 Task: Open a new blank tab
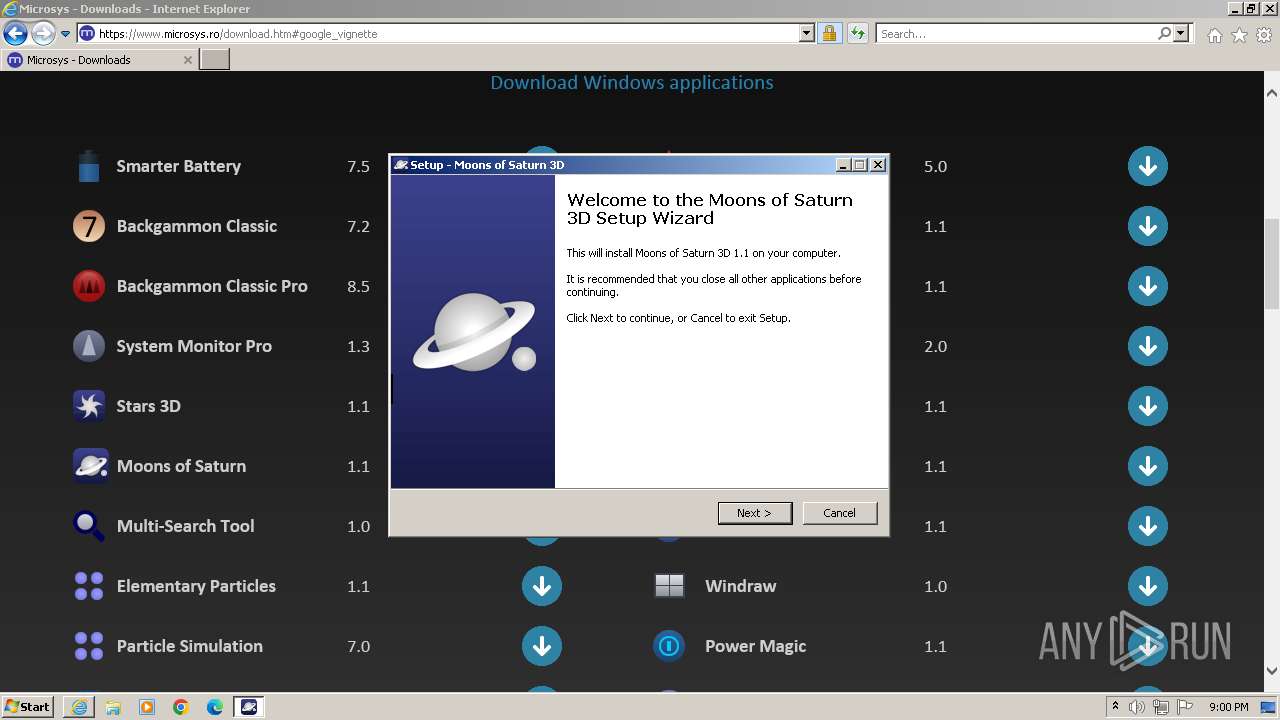point(215,60)
